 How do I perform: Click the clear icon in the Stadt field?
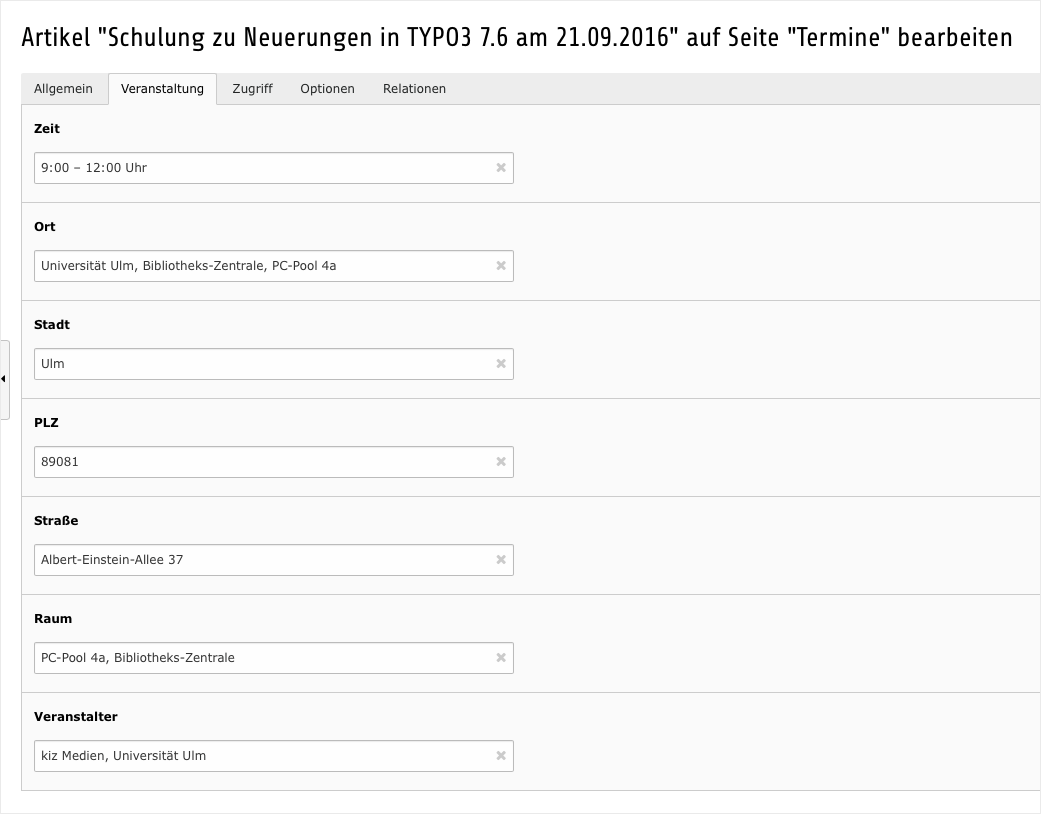[501, 364]
